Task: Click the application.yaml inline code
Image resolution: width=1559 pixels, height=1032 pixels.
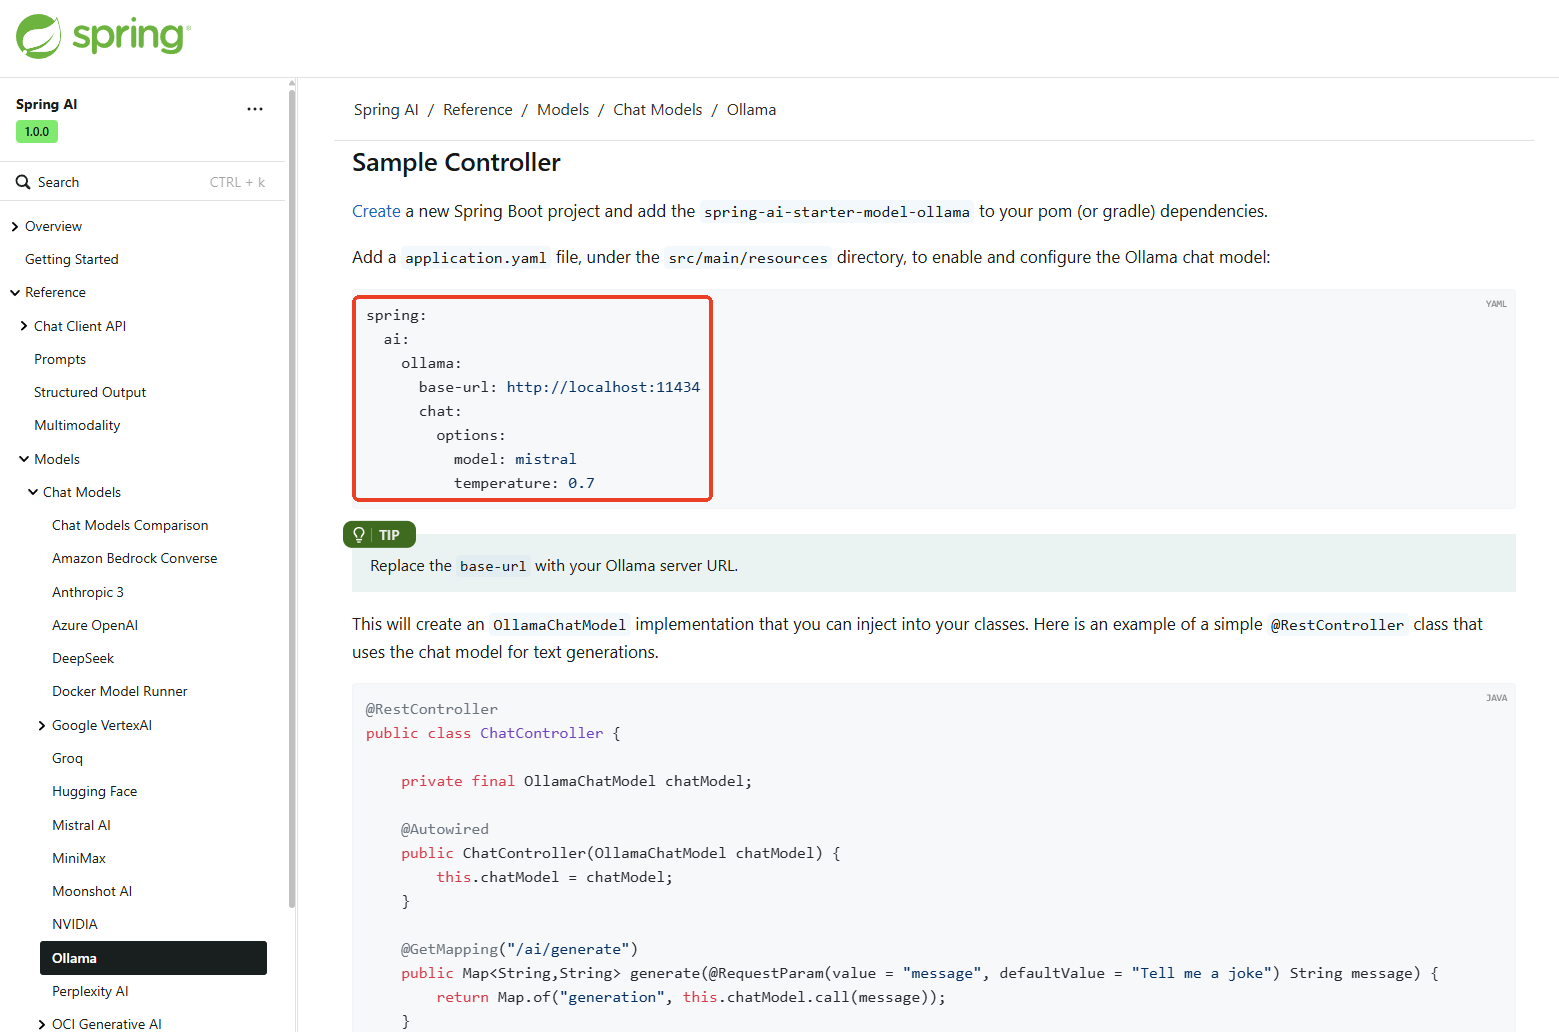Action: 476,258
